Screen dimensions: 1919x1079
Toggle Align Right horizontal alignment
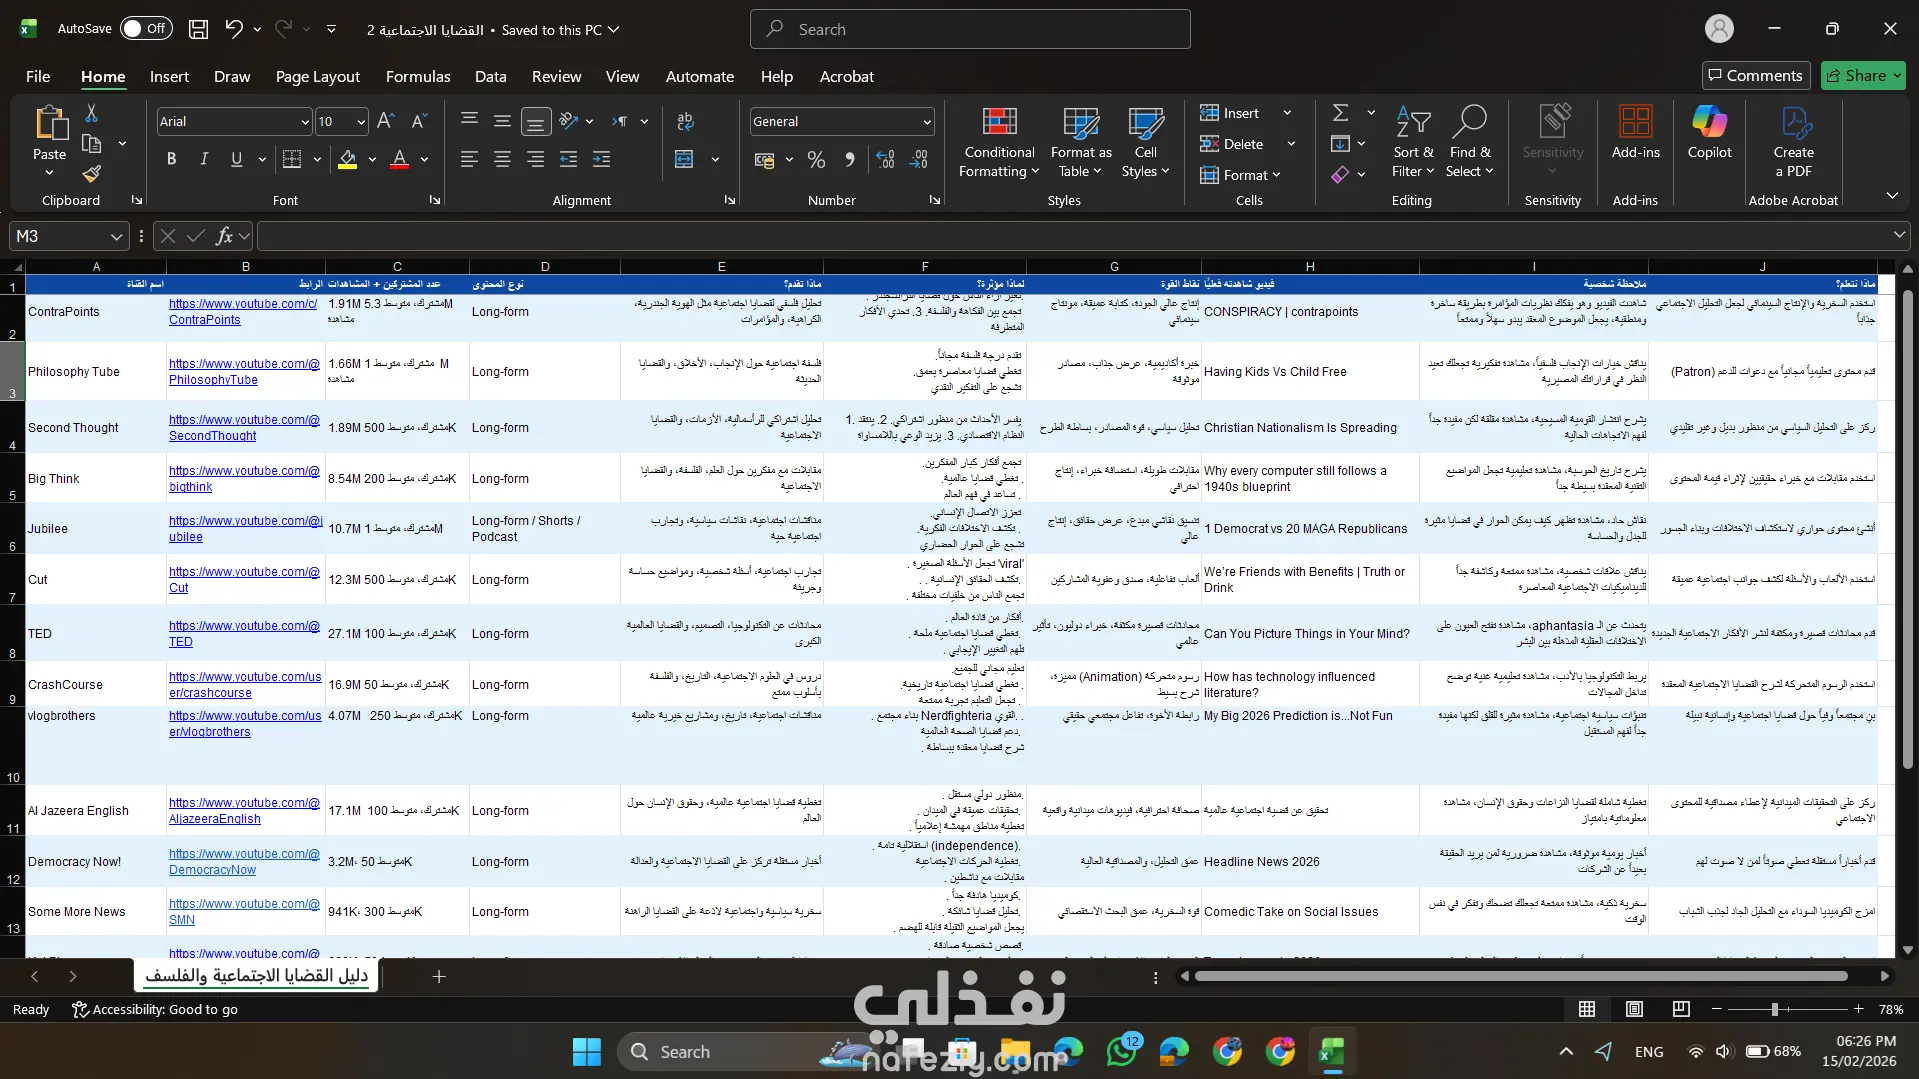click(x=536, y=159)
